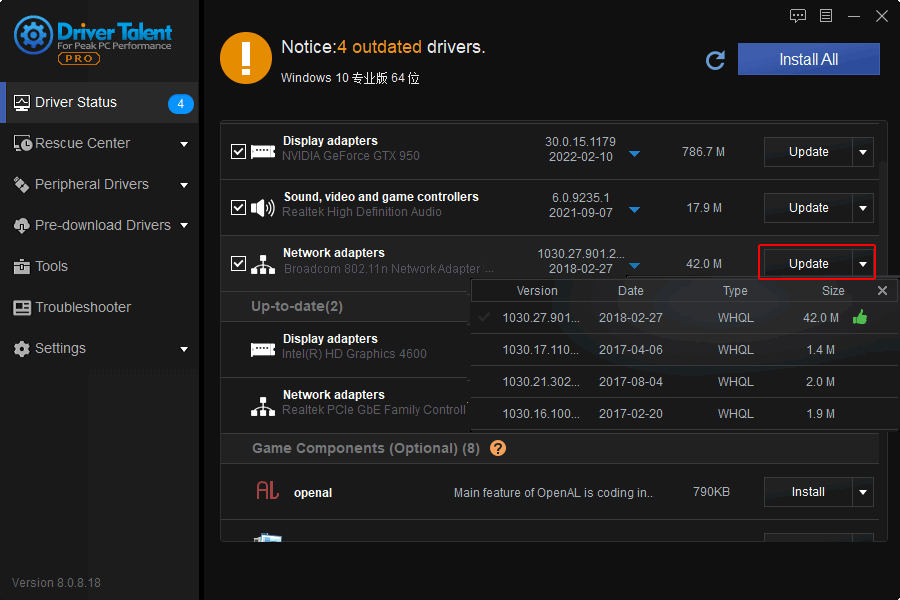Screen dimensions: 900x600
Task: Click Version 8.0.8.18 label
Action: pyautogui.click(x=56, y=583)
